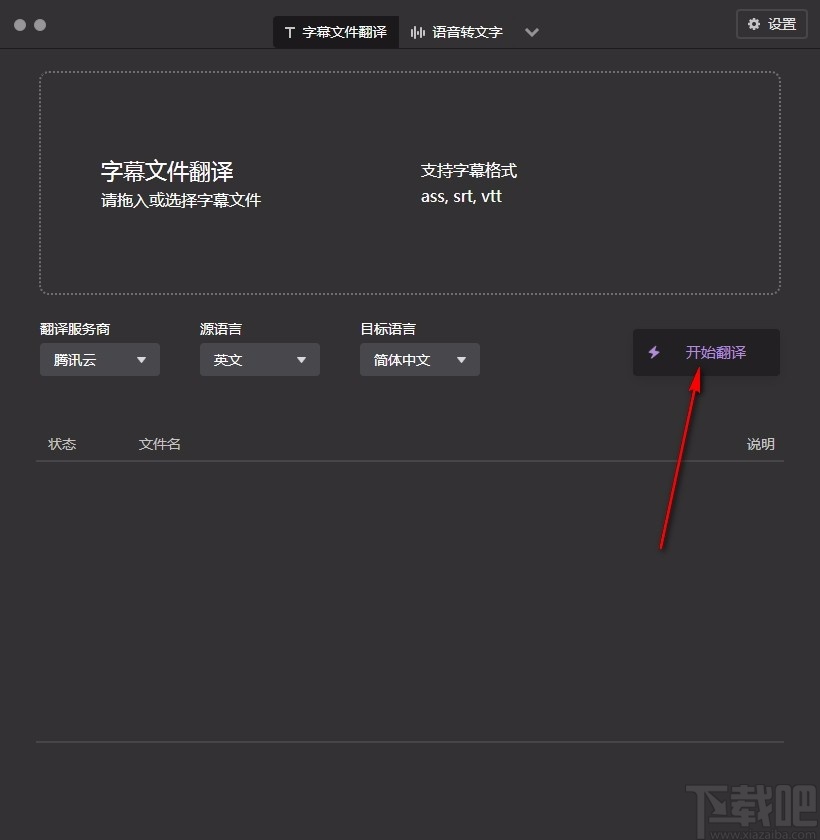This screenshot has height=840, width=820.
Task: Click the lightning icon inside the 开始翻译 button
Action: 655,352
